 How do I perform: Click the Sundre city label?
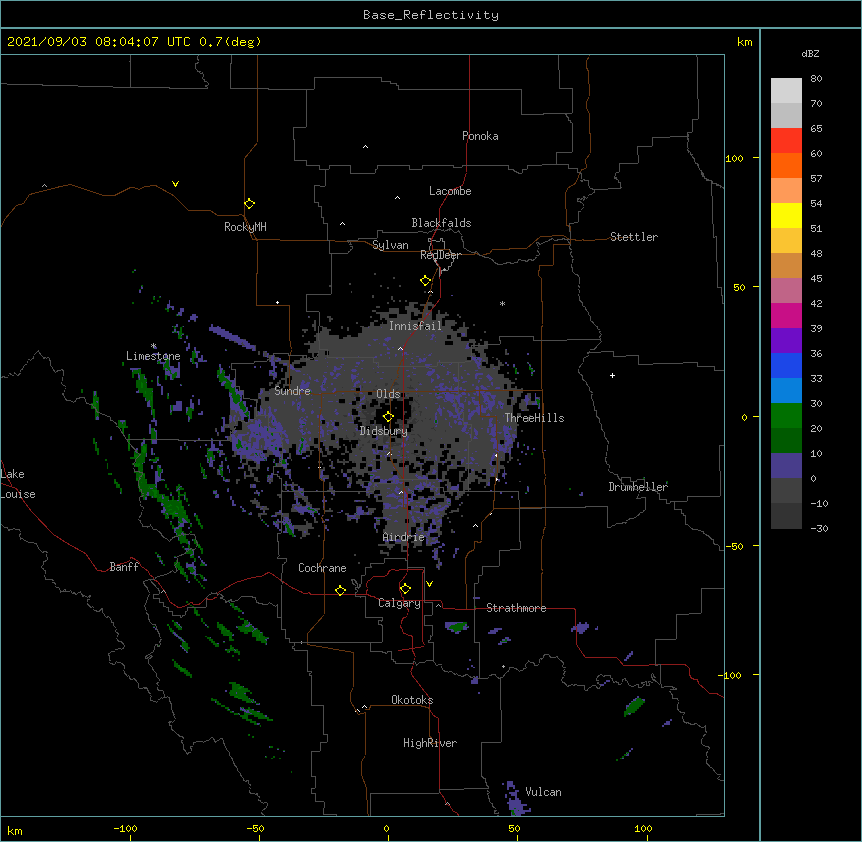292,391
